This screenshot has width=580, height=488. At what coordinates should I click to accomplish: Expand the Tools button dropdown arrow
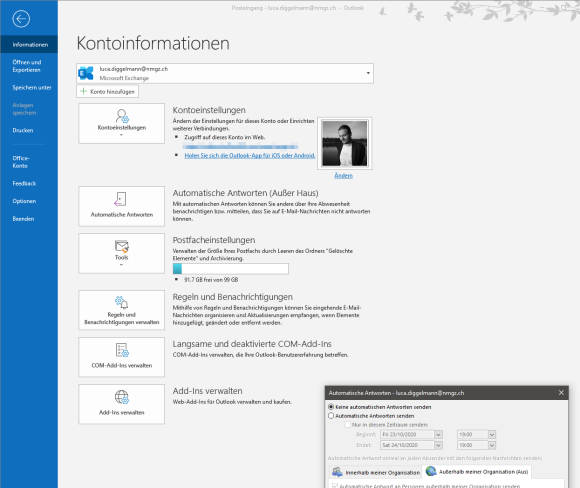(x=121, y=265)
